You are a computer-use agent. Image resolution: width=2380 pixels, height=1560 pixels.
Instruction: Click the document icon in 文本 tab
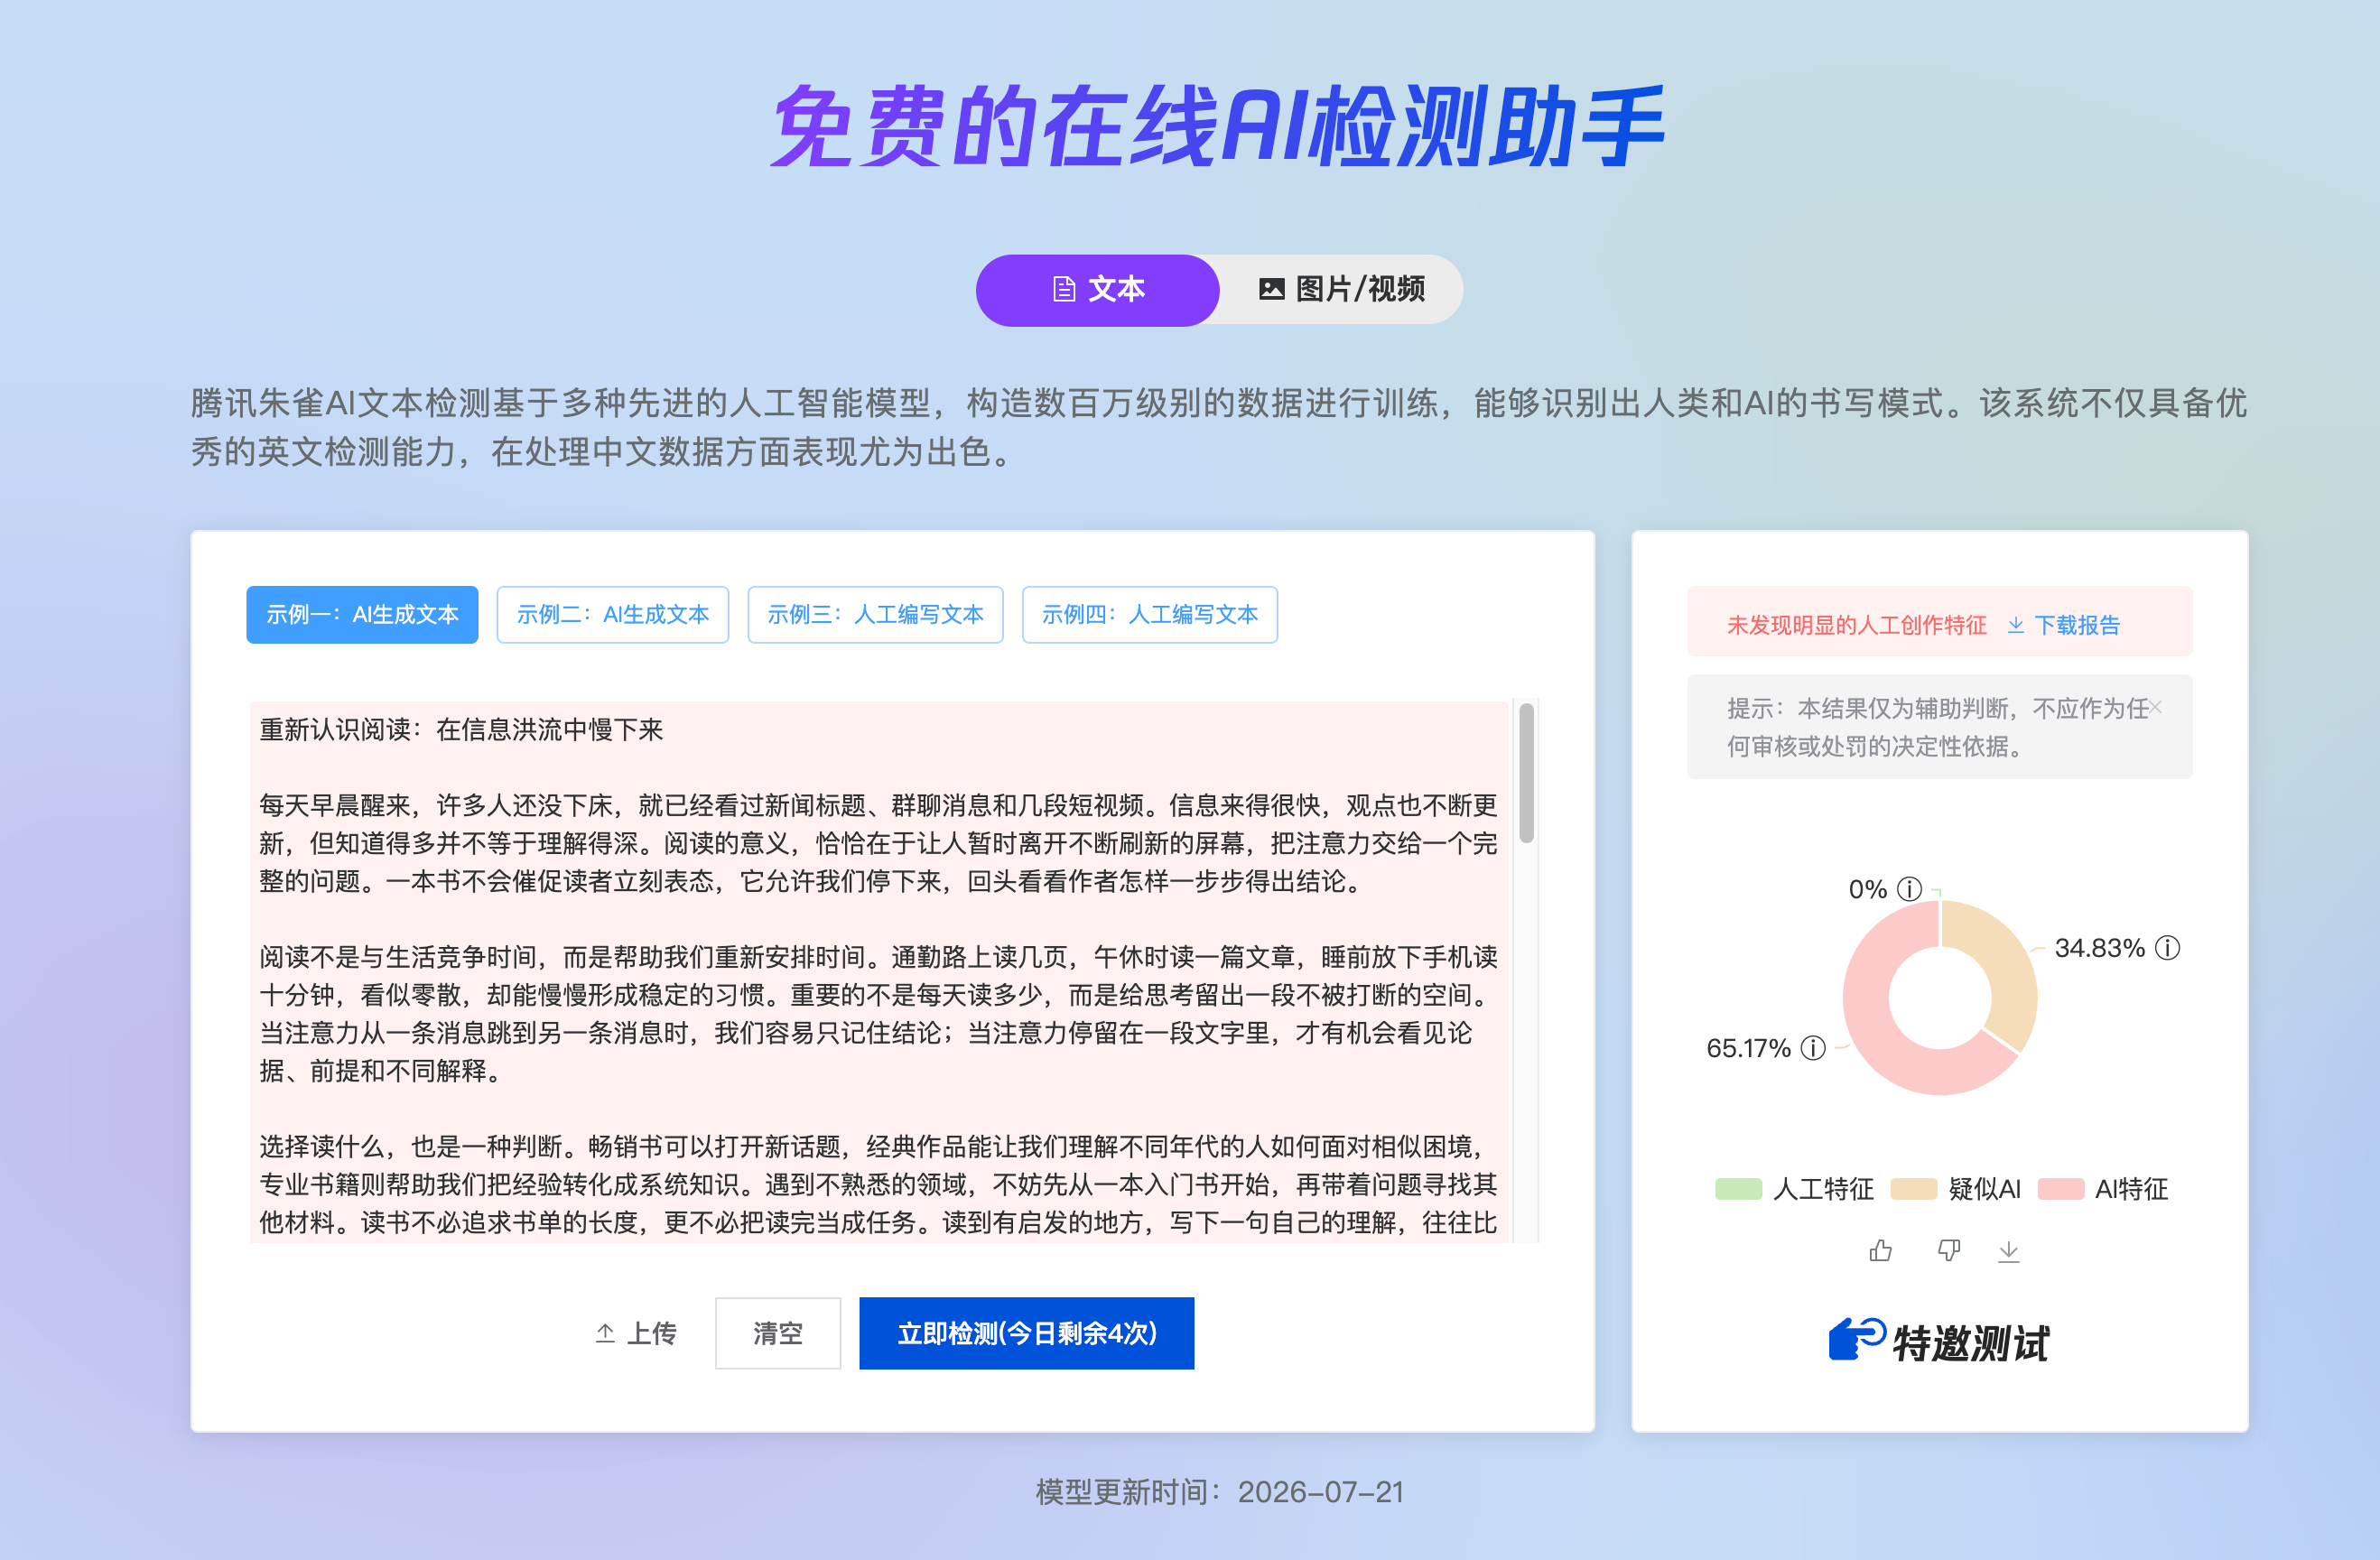pos(1064,290)
